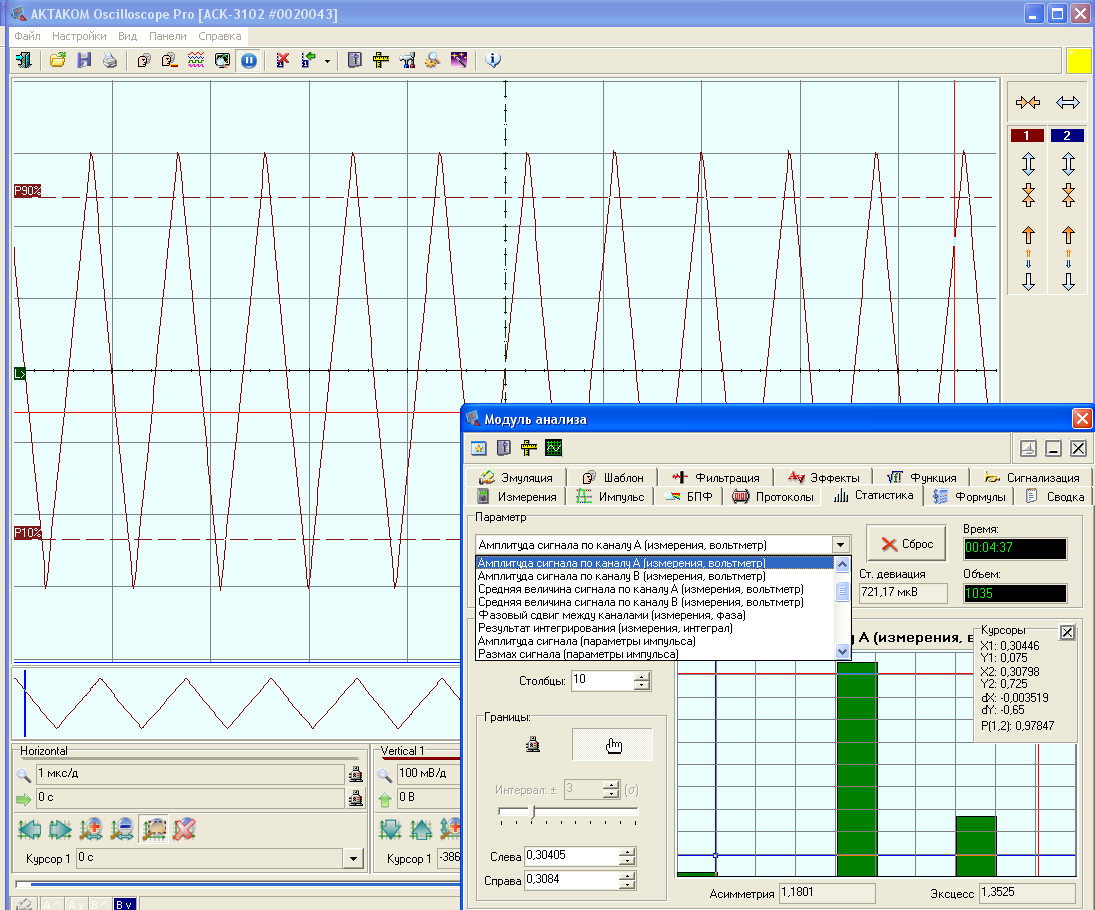Viewport: 1095px width, 910px height.
Task: Click the printer icon in the toolbar
Action: tap(110, 60)
